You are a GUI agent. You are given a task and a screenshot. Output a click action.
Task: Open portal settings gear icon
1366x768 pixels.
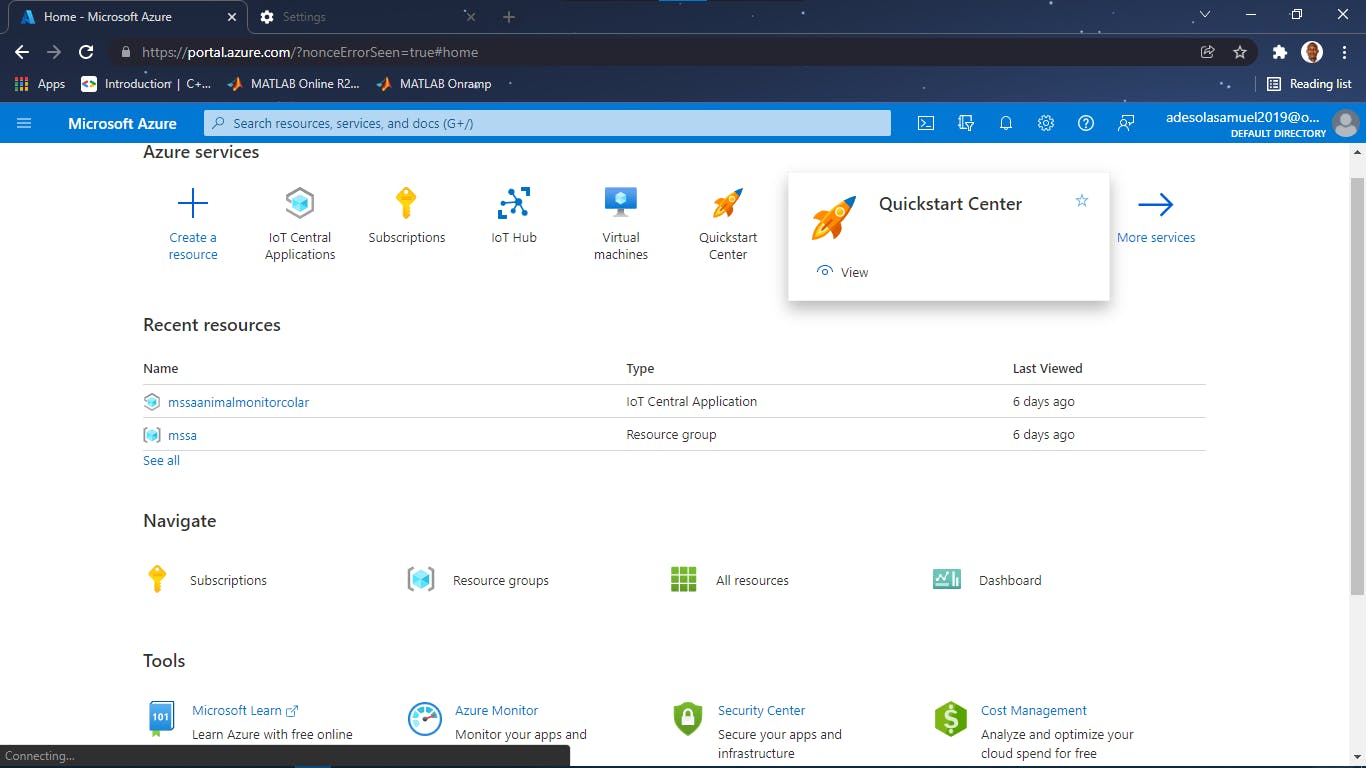1046,123
